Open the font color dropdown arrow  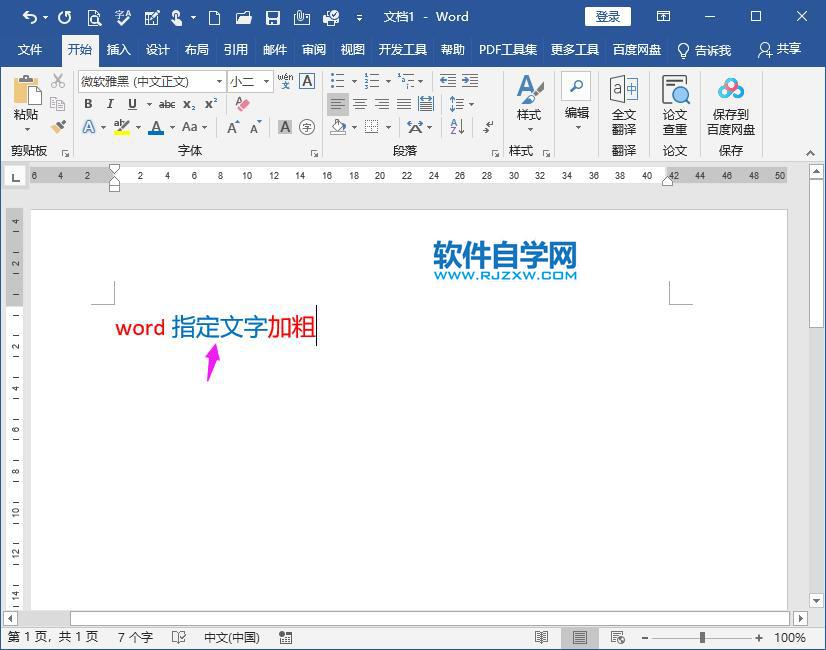click(x=170, y=127)
